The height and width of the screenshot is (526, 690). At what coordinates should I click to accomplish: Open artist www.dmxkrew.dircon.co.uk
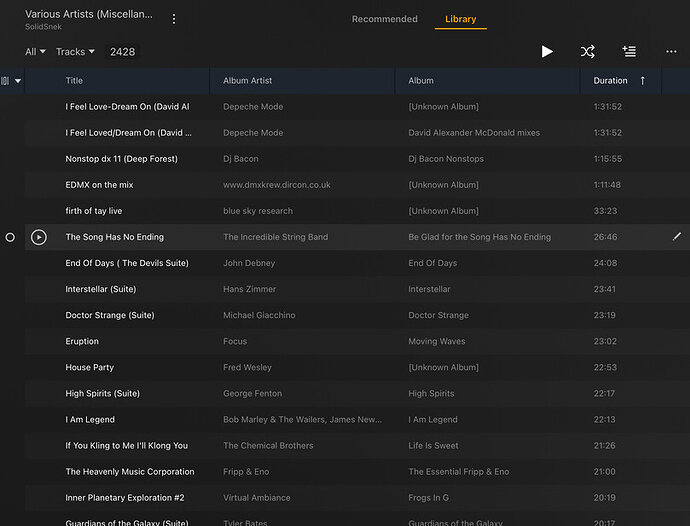point(277,185)
